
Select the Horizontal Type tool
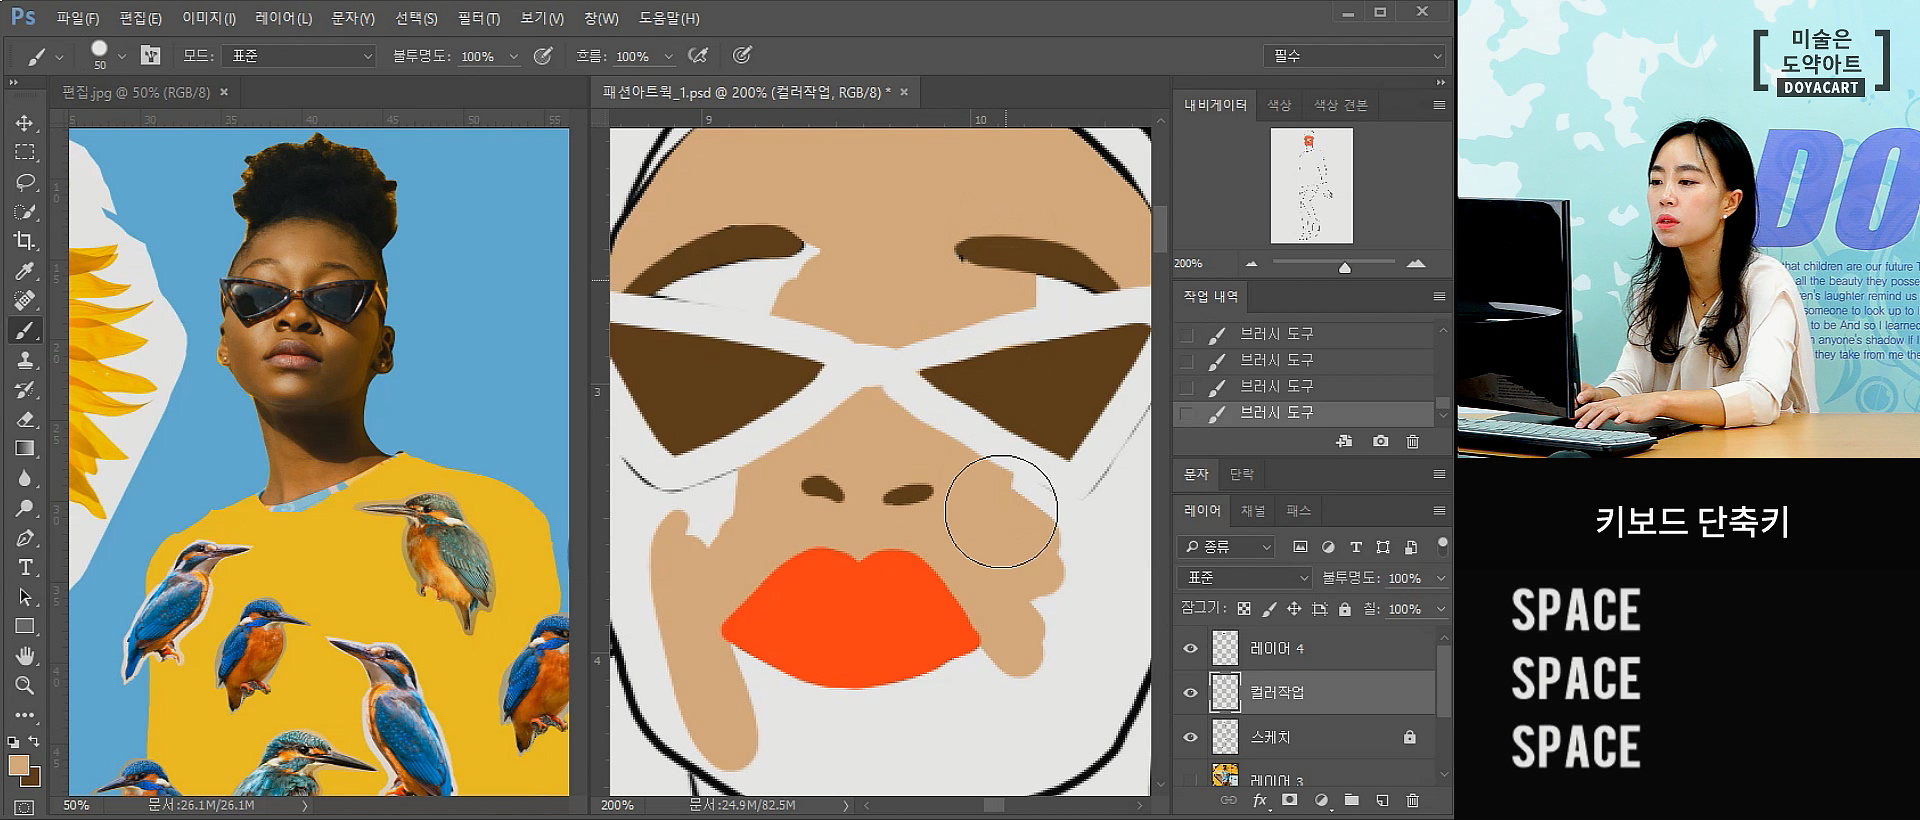coord(24,567)
